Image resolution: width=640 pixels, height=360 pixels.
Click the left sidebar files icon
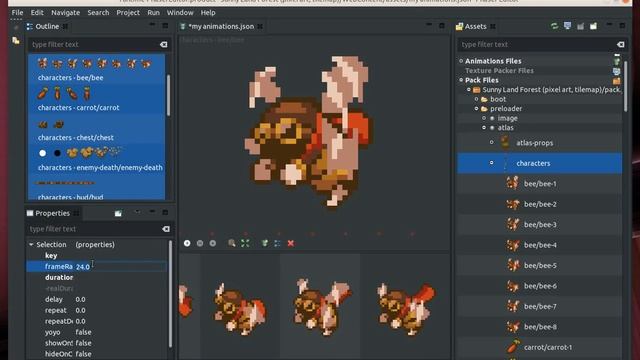tap(16, 40)
